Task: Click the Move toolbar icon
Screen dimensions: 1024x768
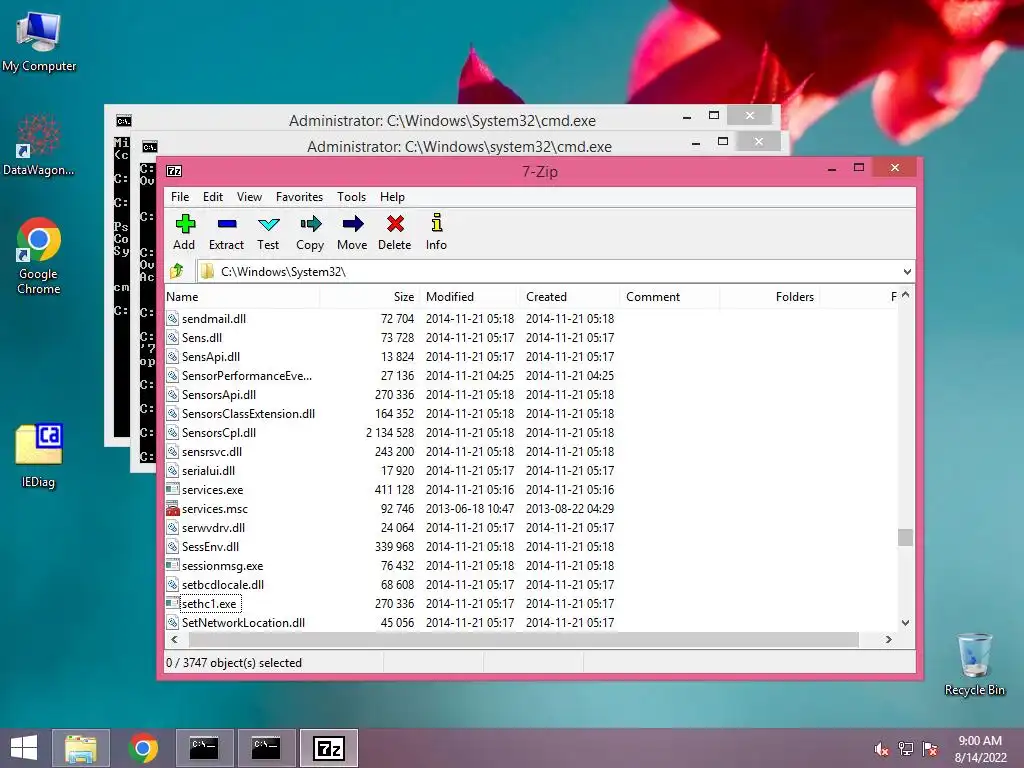Action: click(353, 224)
